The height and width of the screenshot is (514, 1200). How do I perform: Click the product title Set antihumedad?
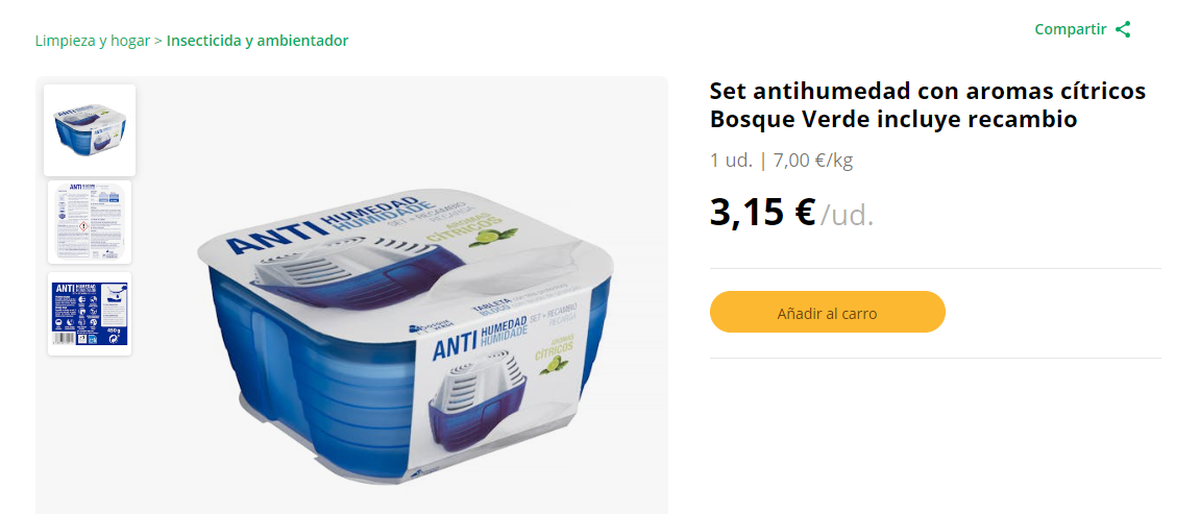[x=927, y=105]
